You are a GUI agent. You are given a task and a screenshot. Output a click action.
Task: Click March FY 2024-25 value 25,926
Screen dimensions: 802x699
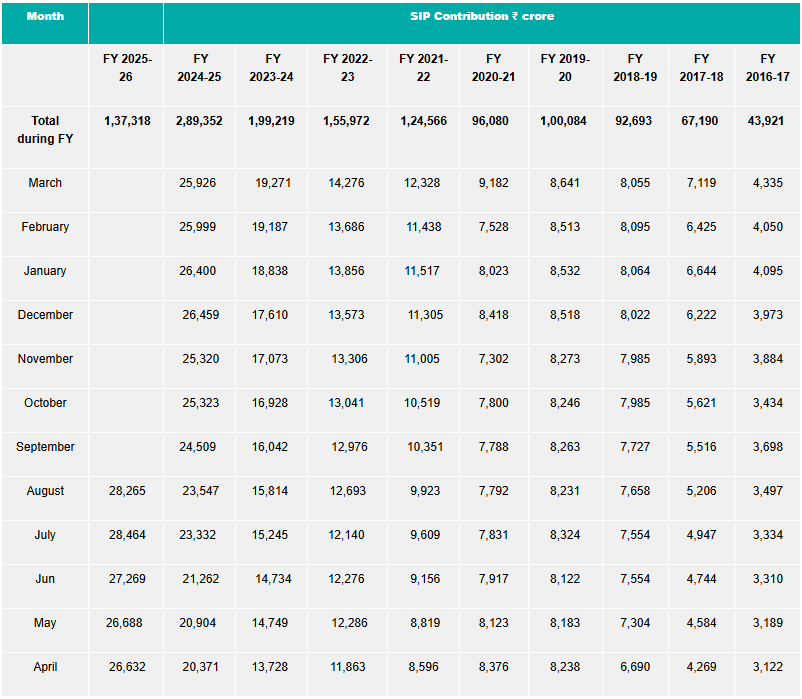(199, 183)
